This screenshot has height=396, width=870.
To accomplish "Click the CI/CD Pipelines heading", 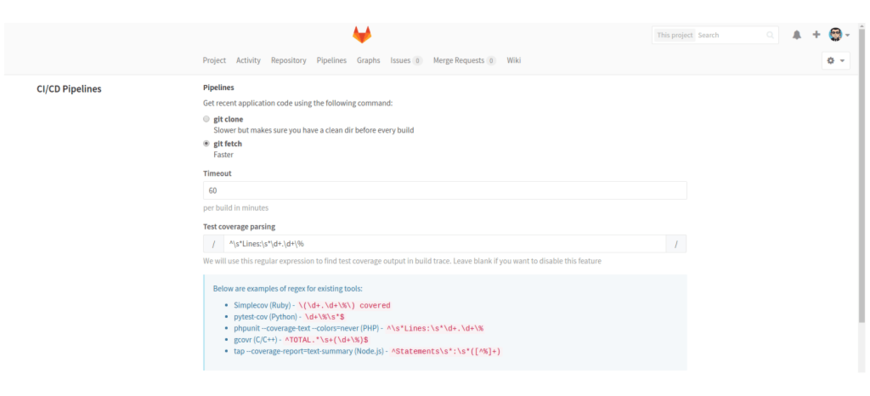I will click(69, 89).
